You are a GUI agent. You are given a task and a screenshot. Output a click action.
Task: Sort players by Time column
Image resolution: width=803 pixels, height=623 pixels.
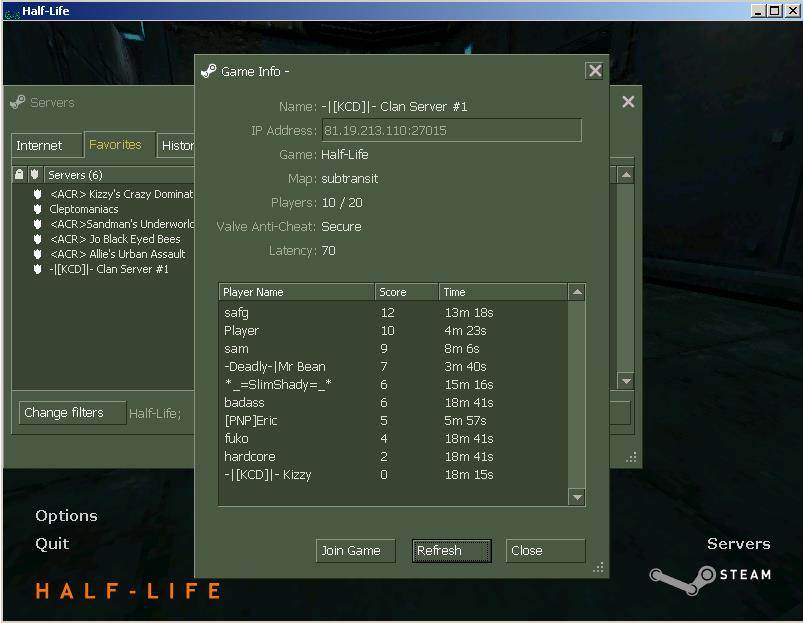(503, 292)
